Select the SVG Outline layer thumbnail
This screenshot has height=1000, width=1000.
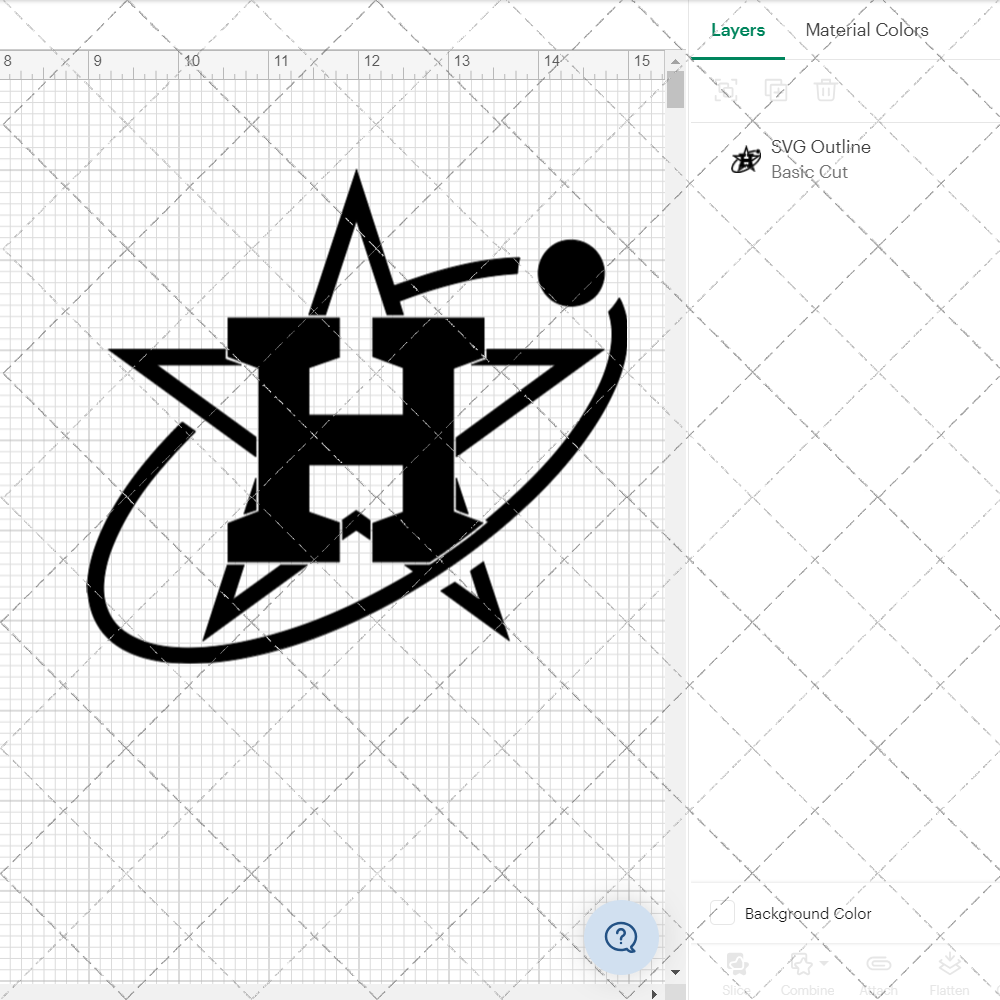(746, 159)
